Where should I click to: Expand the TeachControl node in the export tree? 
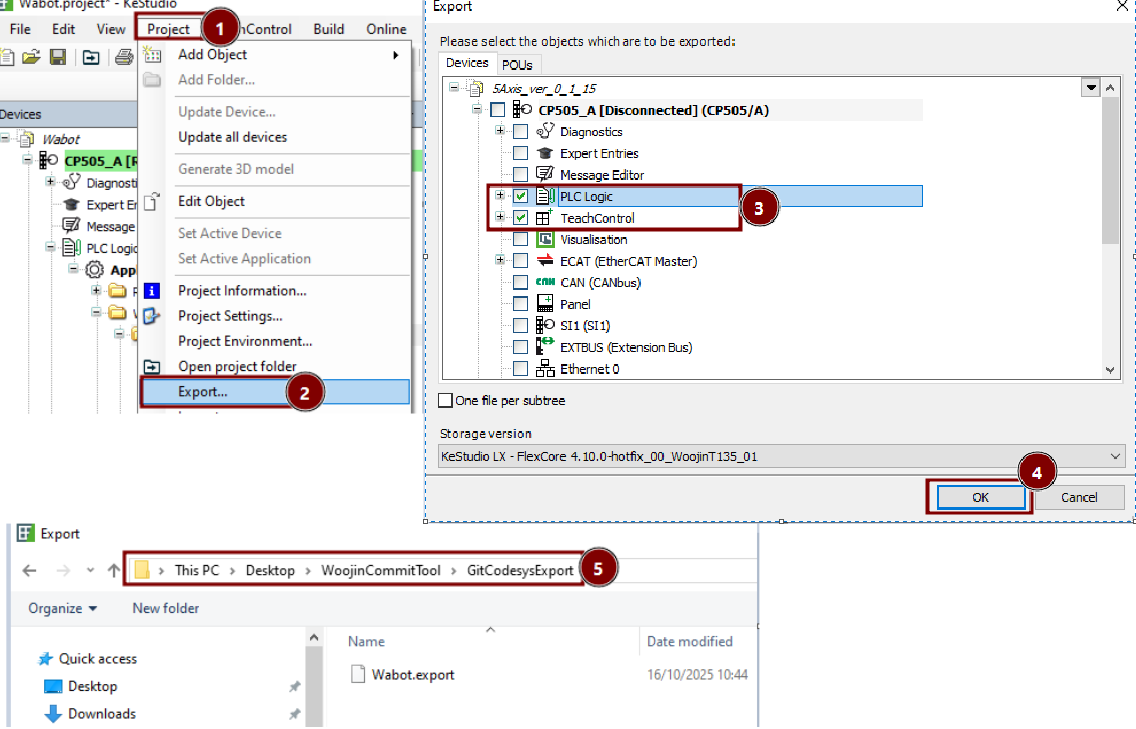pyautogui.click(x=500, y=218)
